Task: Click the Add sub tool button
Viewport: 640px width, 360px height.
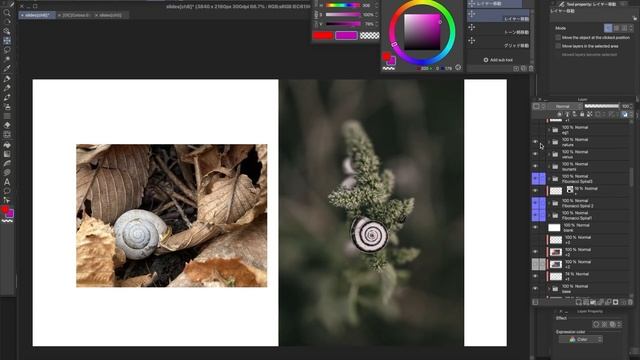Action: tap(498, 60)
